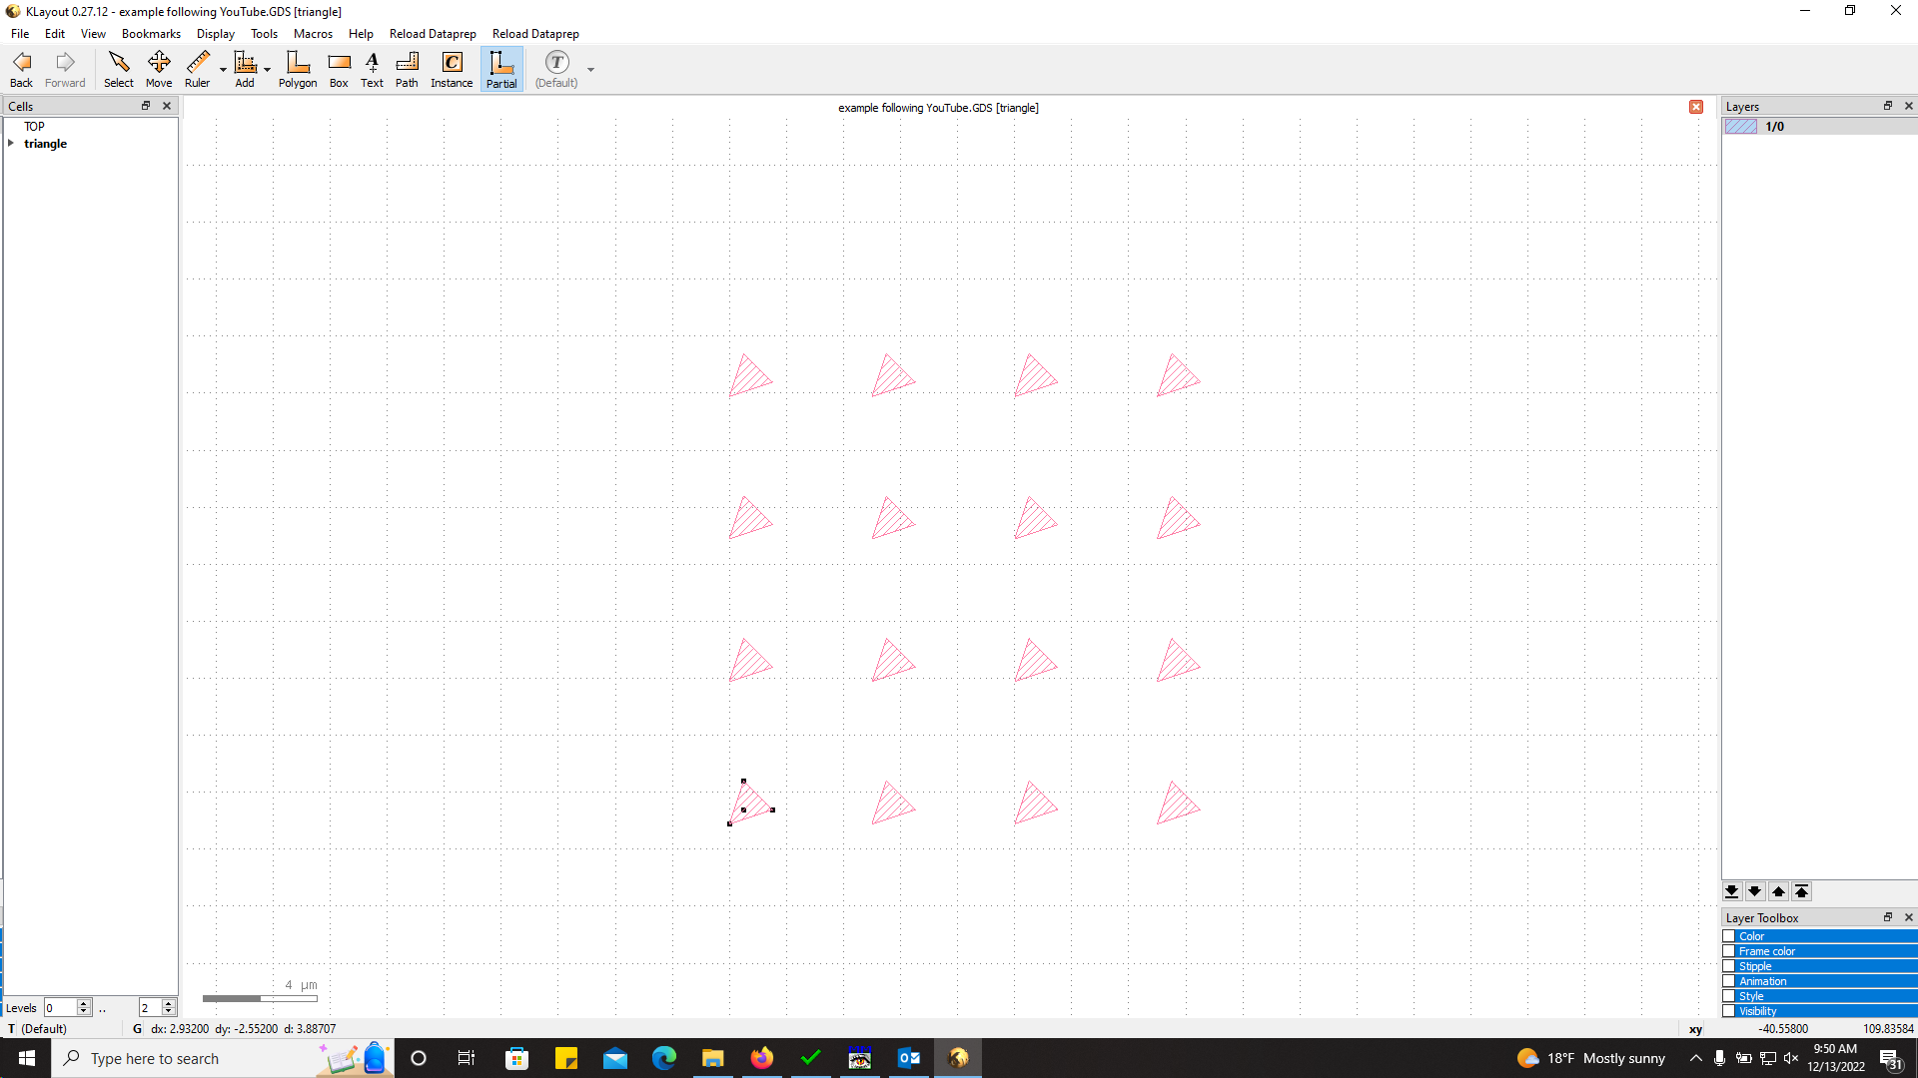Click the Instance tool icon
Image resolution: width=1918 pixels, height=1078 pixels.
click(451, 70)
